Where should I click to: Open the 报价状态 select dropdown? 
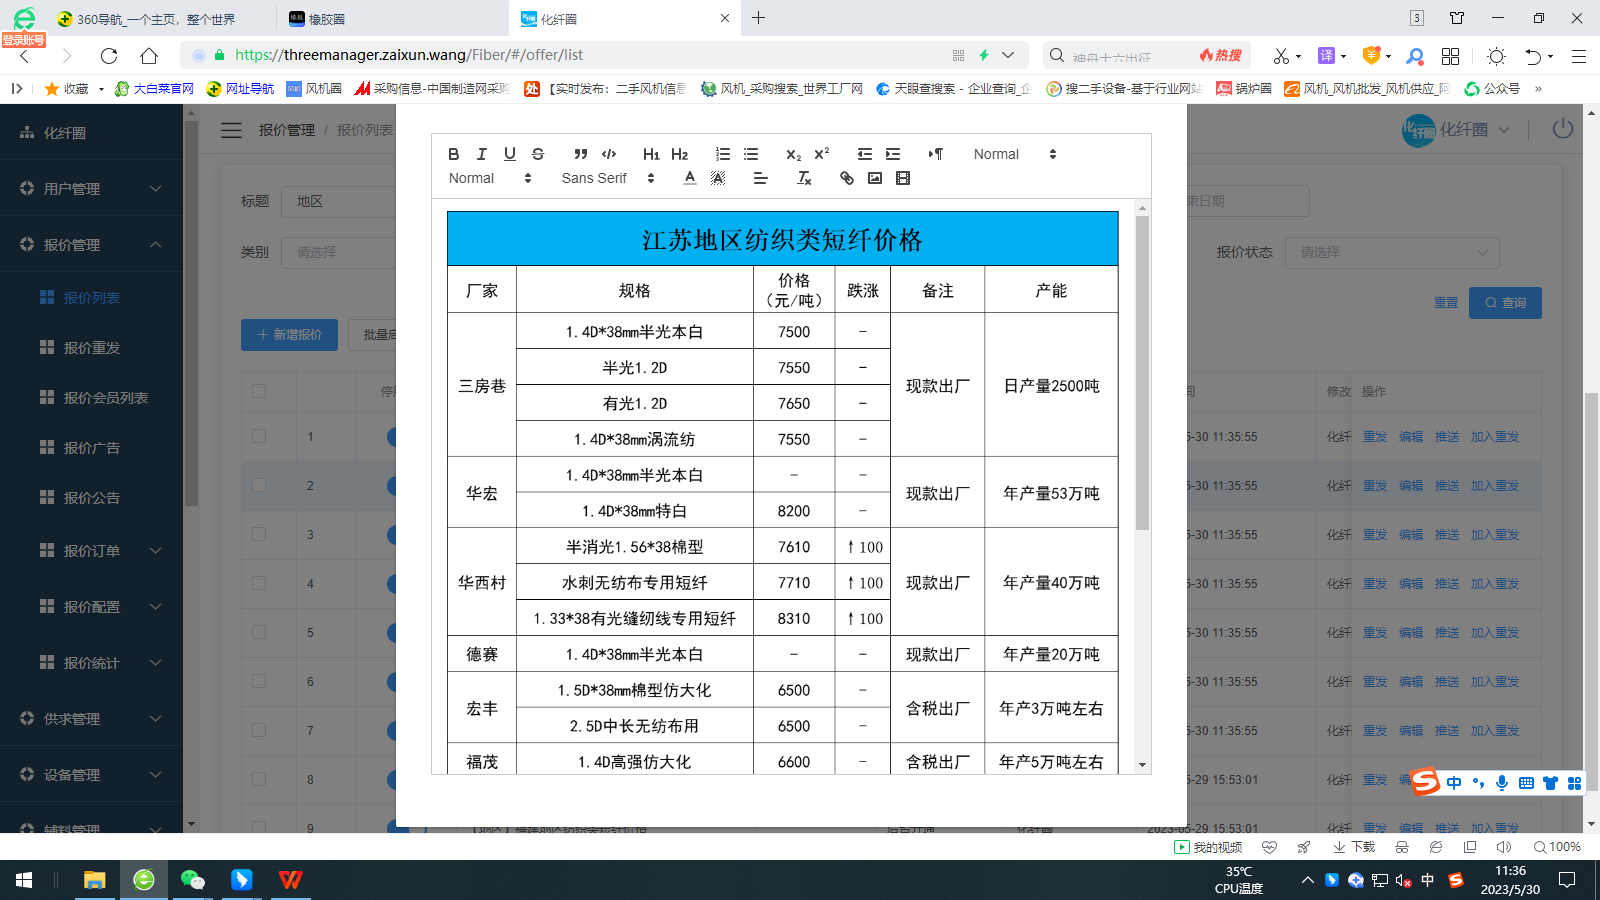(x=1392, y=252)
